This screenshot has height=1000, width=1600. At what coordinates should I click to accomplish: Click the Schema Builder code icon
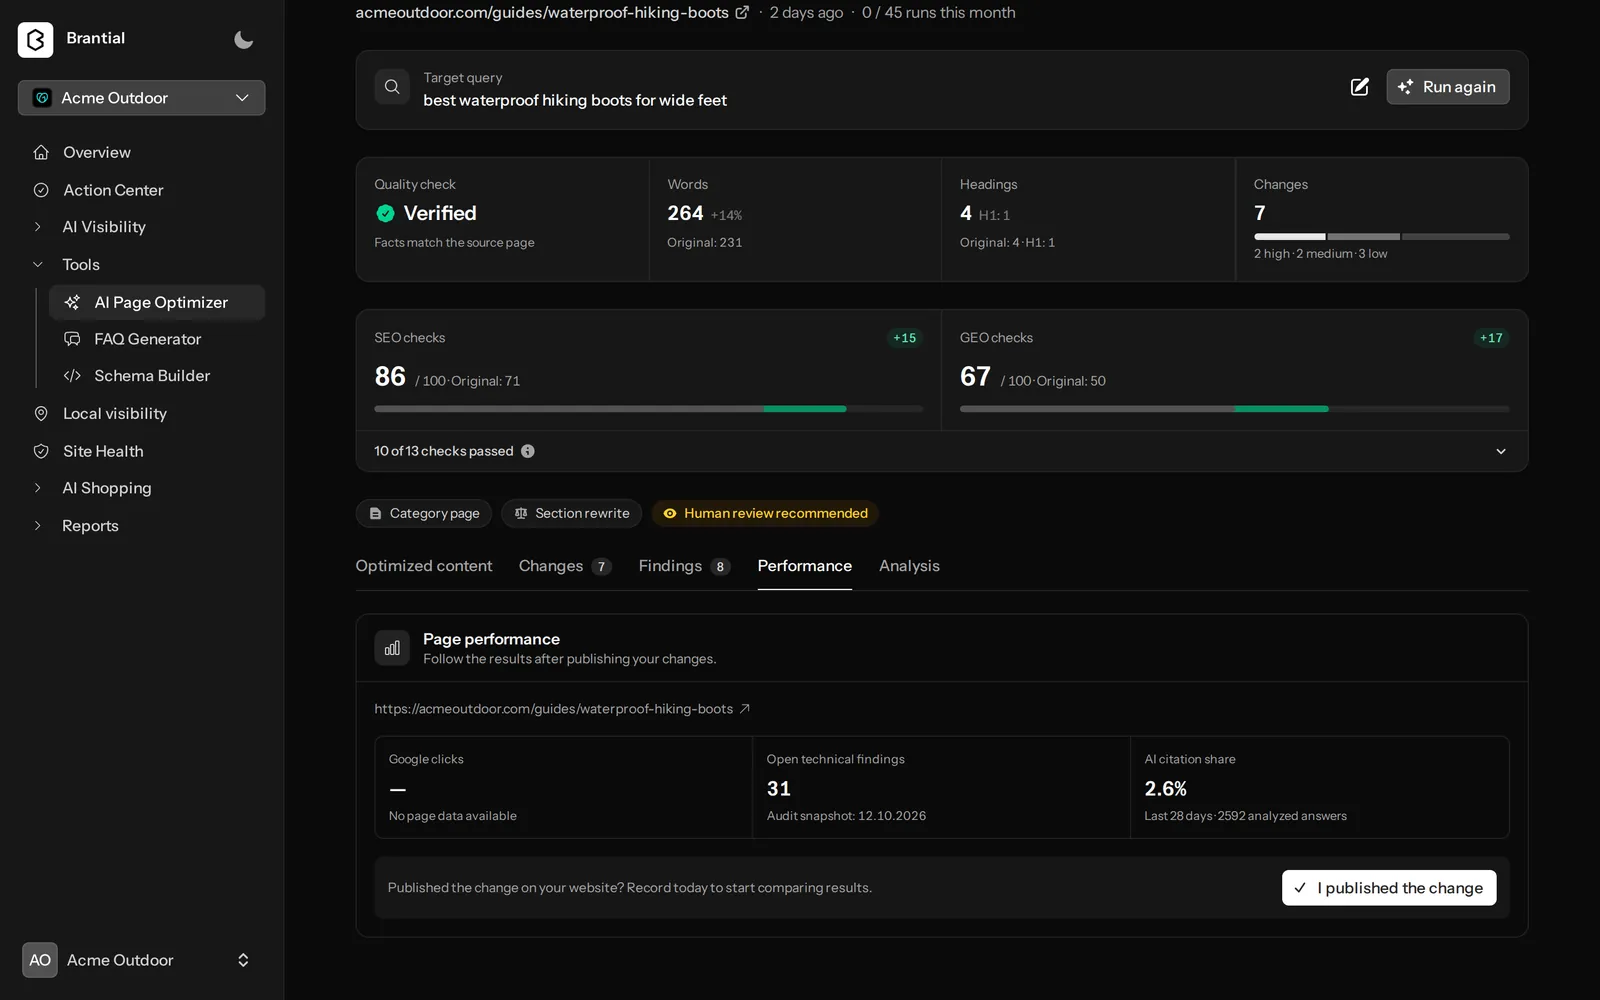72,376
